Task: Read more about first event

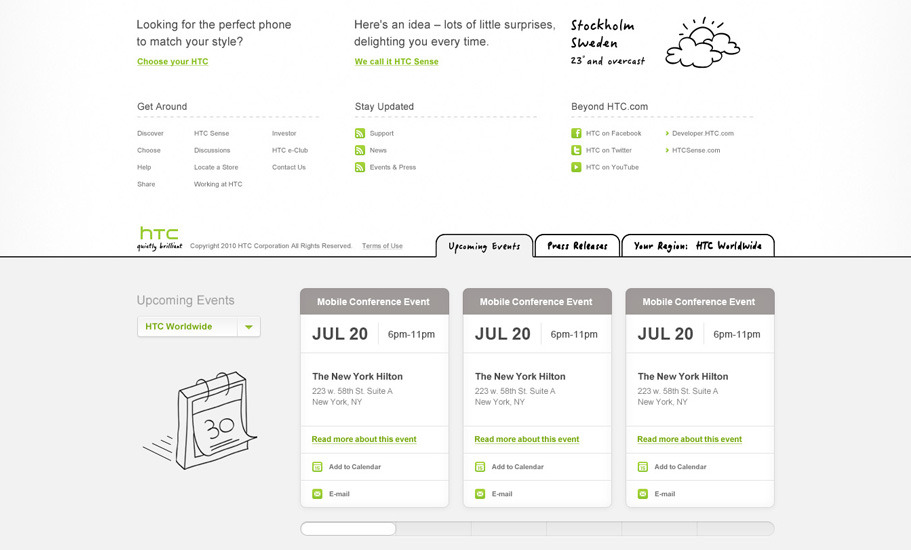Action: (364, 439)
